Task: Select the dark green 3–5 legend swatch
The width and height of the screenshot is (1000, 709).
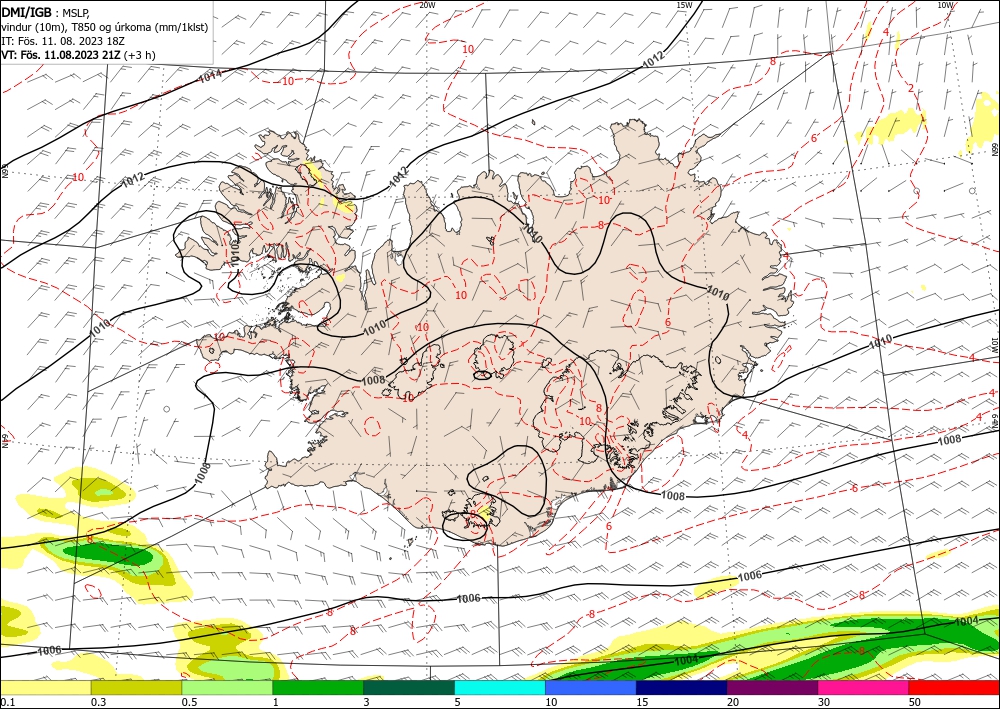Action: (409, 688)
